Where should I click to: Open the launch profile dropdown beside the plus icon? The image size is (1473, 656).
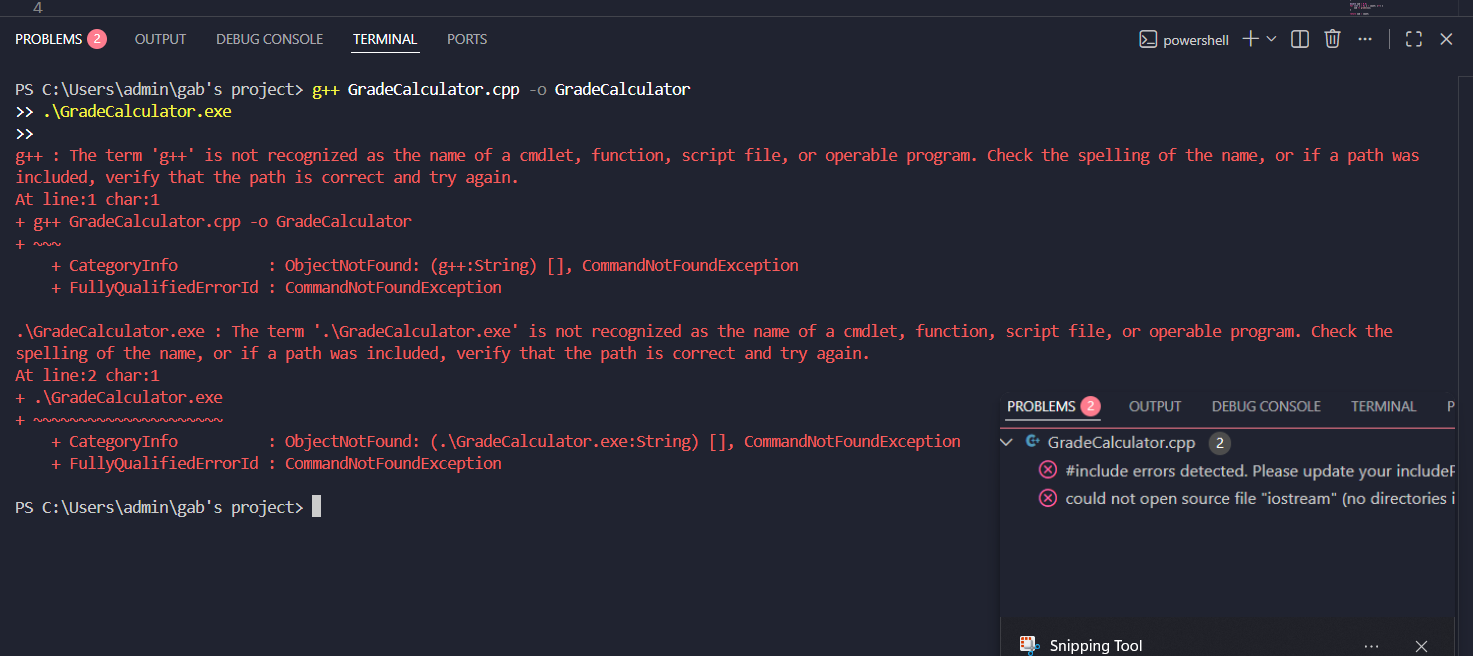tap(1271, 39)
